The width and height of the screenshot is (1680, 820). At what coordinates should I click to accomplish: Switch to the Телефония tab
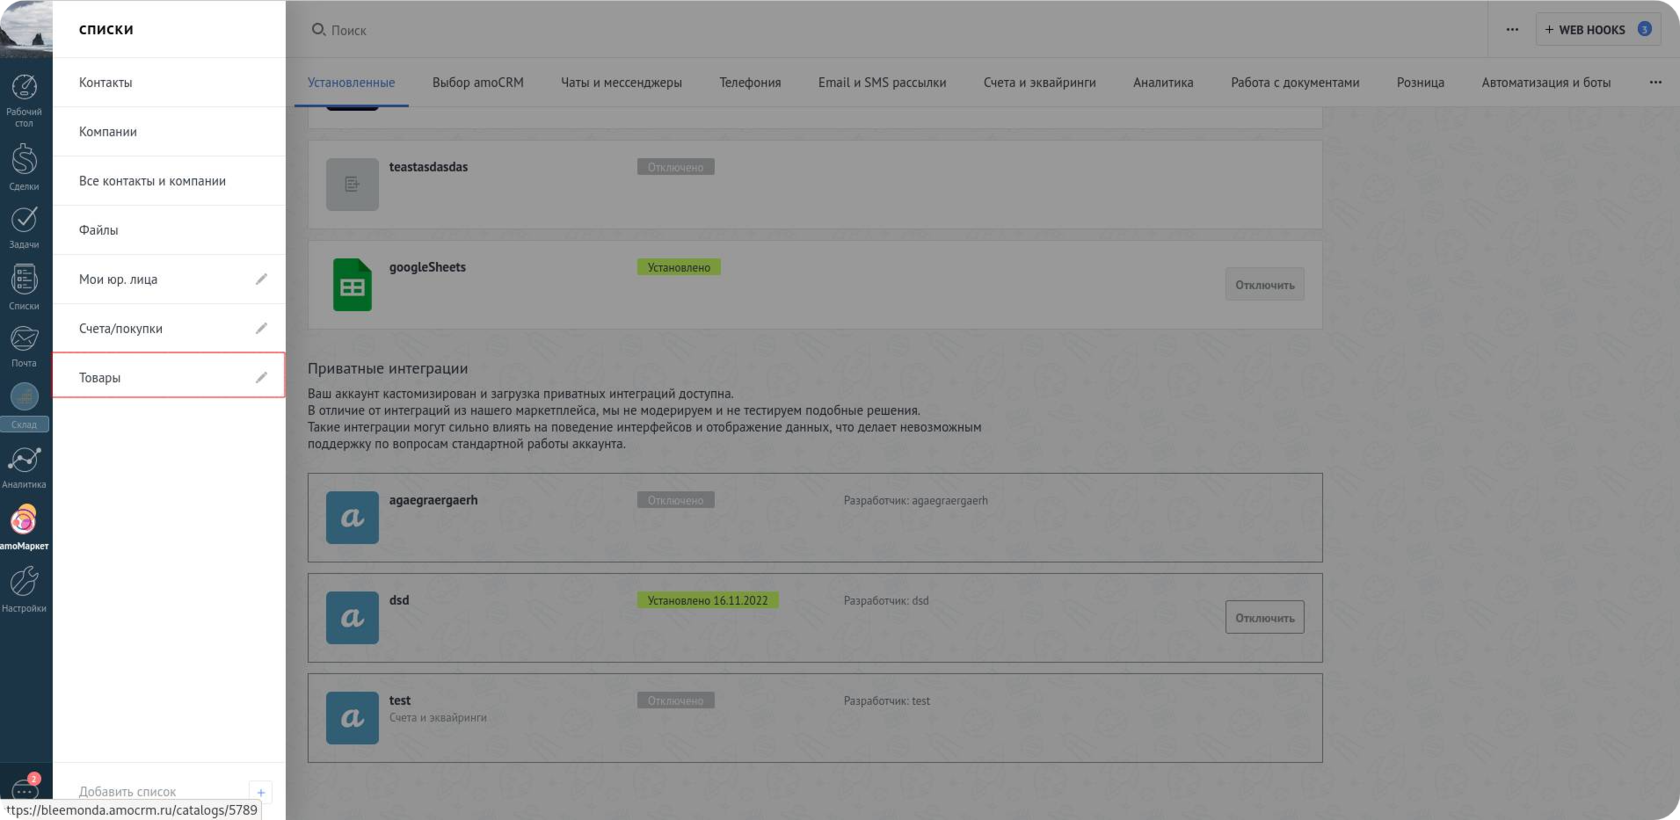(750, 83)
